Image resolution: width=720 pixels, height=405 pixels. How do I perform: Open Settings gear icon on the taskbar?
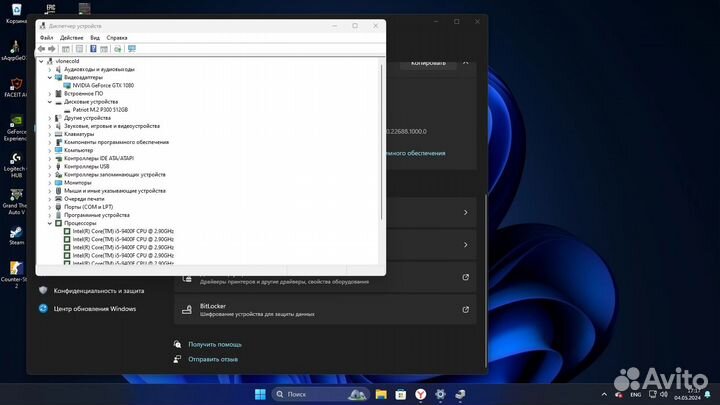440,394
